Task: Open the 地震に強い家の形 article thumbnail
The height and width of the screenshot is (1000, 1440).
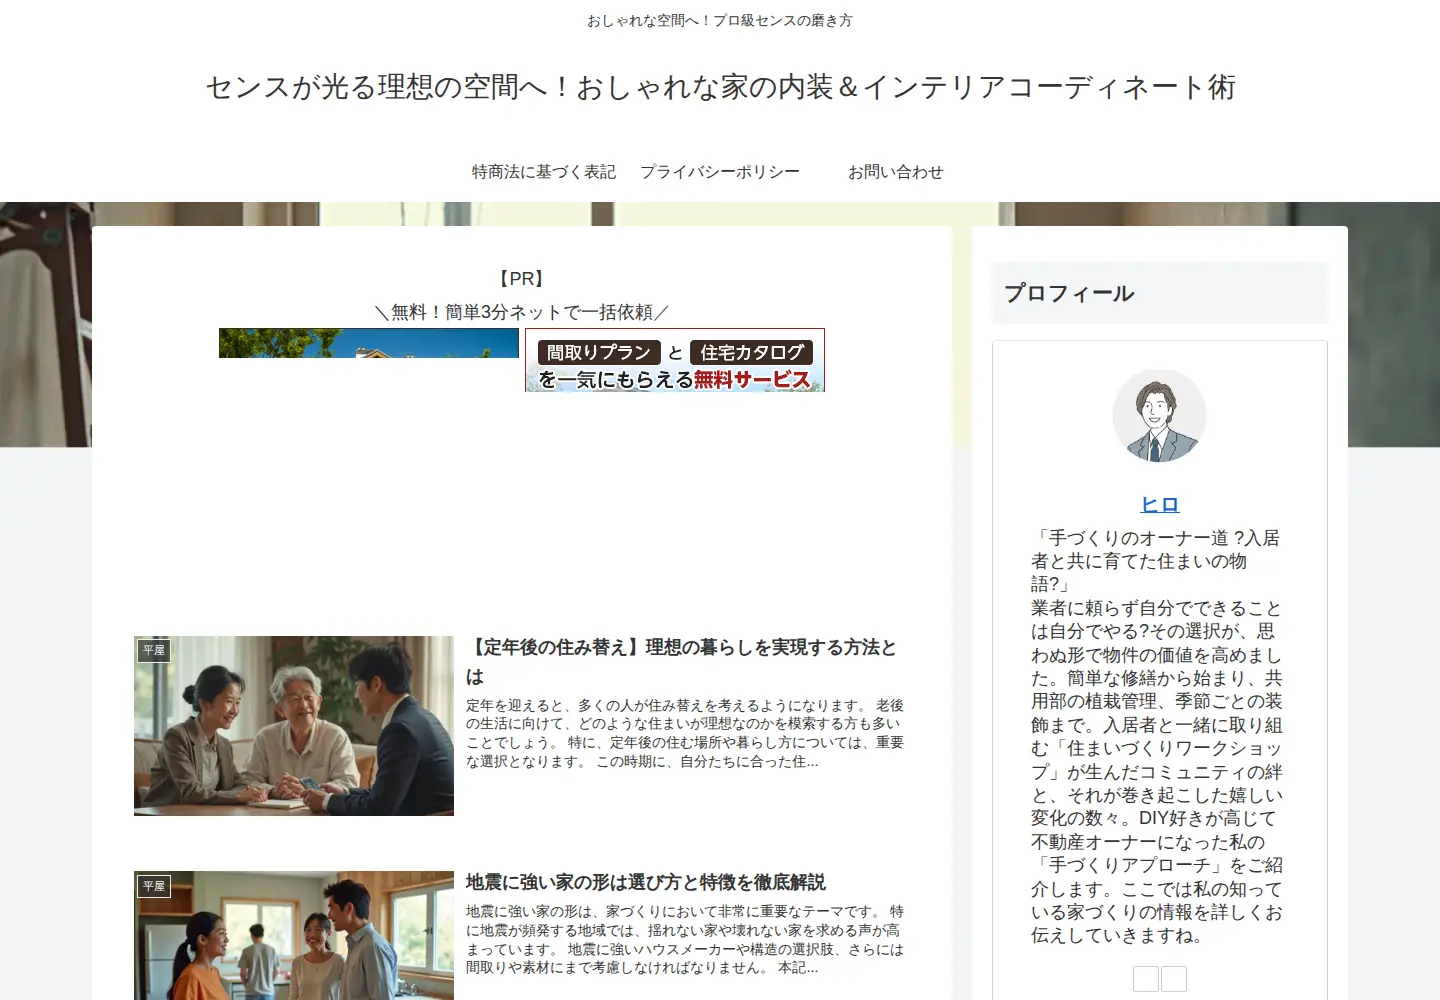Action: [294, 936]
